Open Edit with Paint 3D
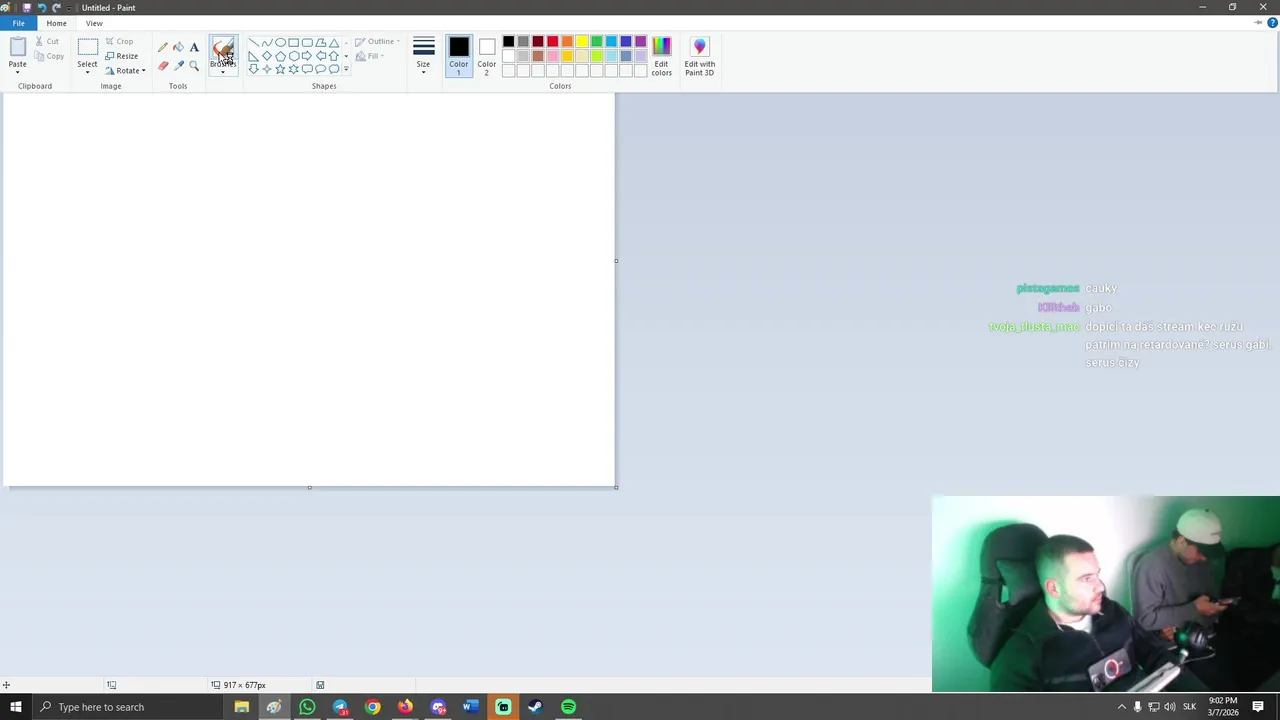 point(699,57)
